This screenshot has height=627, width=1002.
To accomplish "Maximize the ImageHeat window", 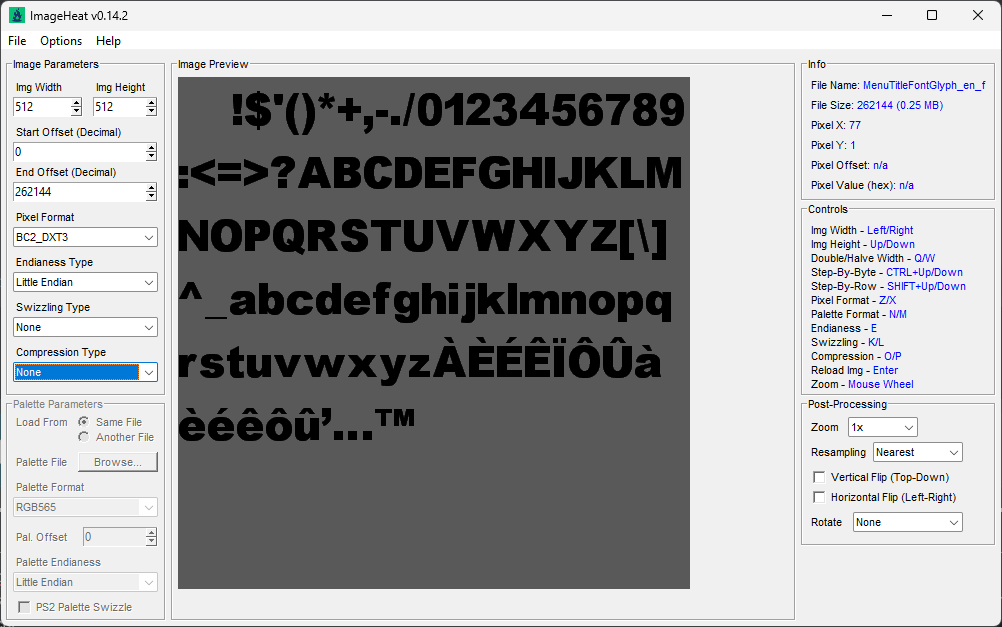I will point(932,15).
